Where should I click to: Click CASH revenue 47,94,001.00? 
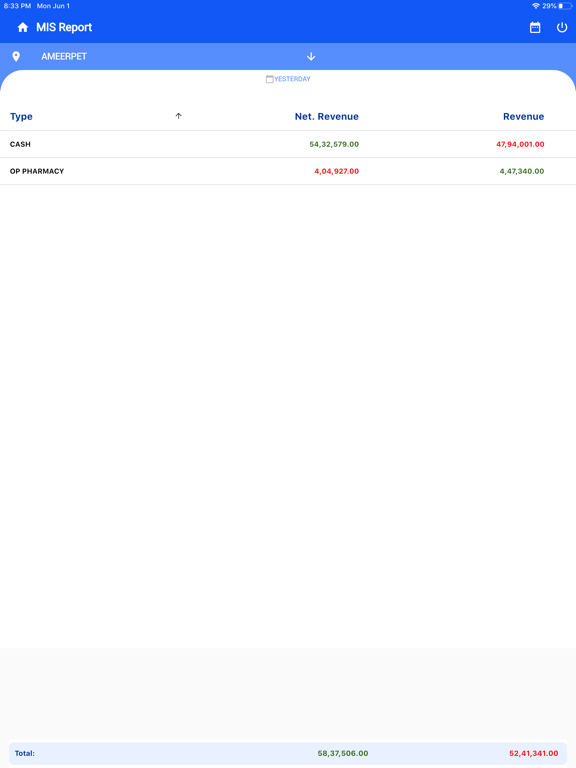tap(520, 144)
